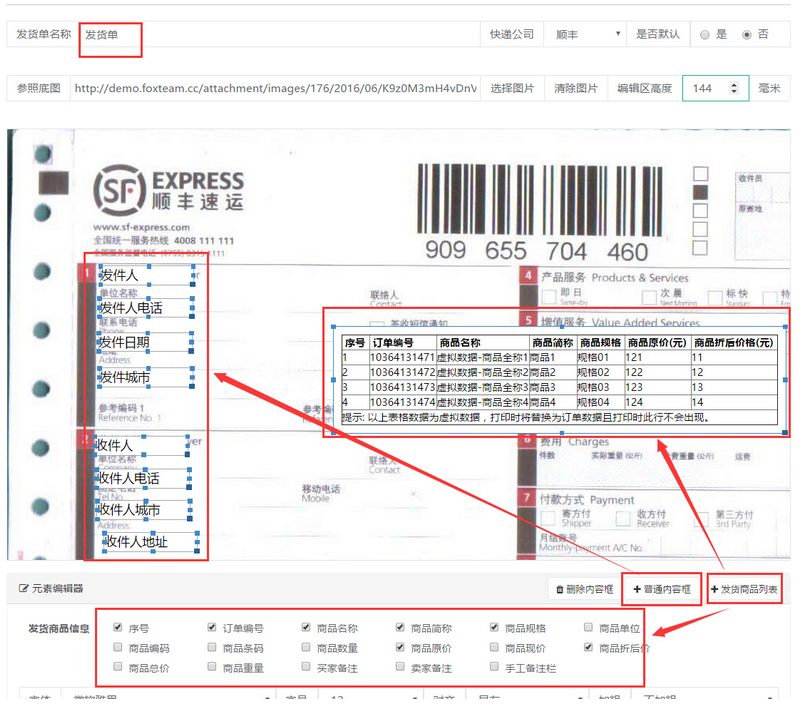The image size is (803, 705).
Task: Toggle the 商品折后价 checkbox
Action: [x=590, y=648]
